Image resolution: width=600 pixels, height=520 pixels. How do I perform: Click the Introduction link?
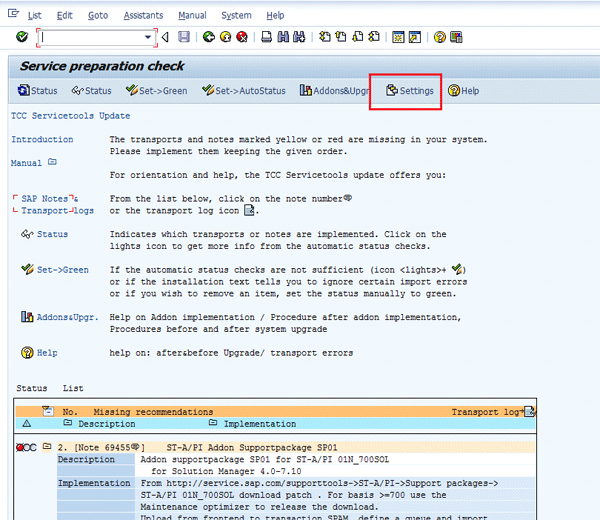point(42,140)
